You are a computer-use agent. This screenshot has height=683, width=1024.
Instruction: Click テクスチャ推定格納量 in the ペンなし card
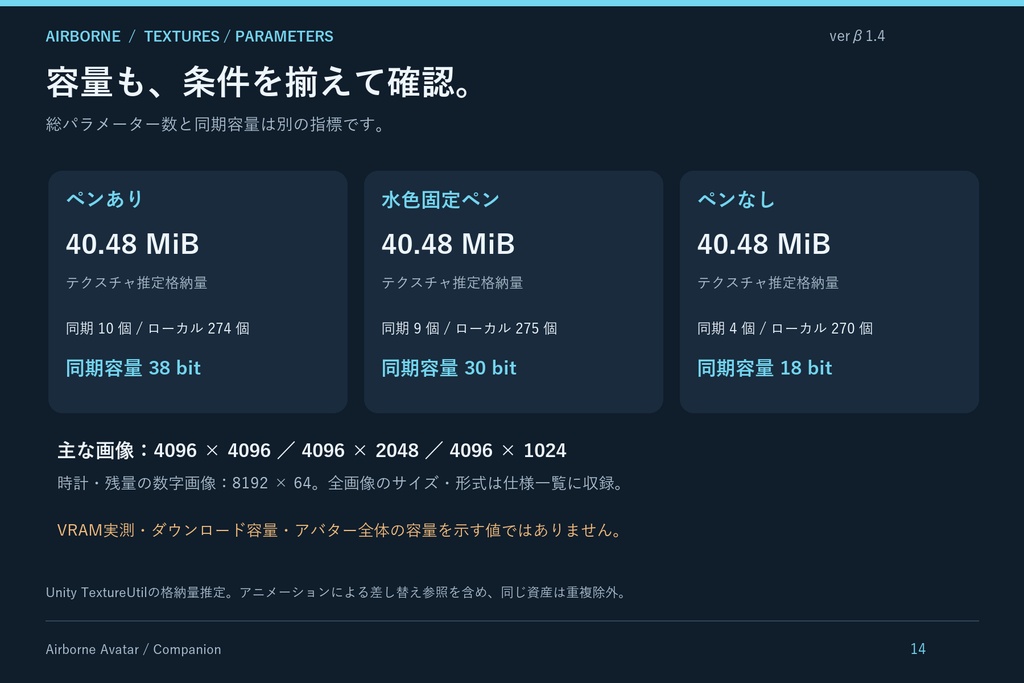768,283
